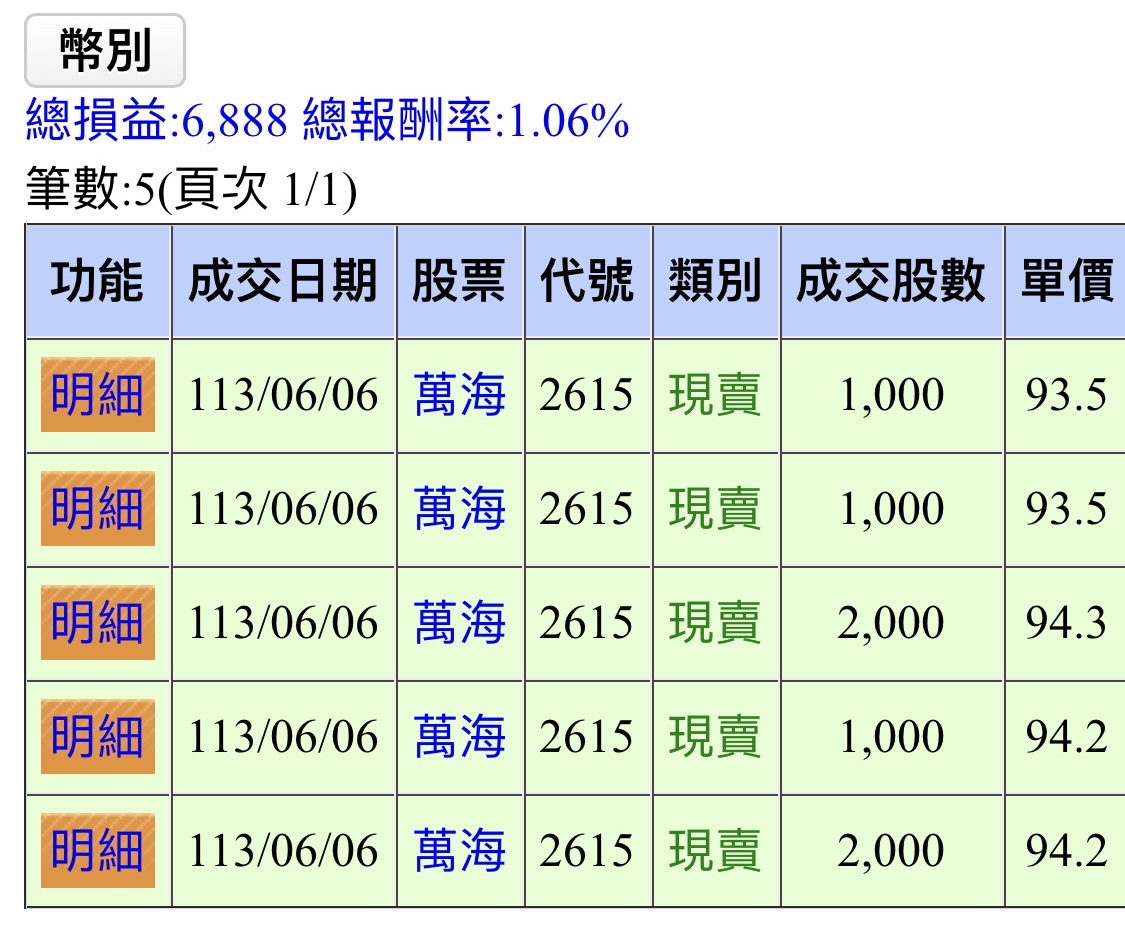The height and width of the screenshot is (943, 1125).
Task: Click the 94.3 unit price cell
Action: (x=1066, y=622)
